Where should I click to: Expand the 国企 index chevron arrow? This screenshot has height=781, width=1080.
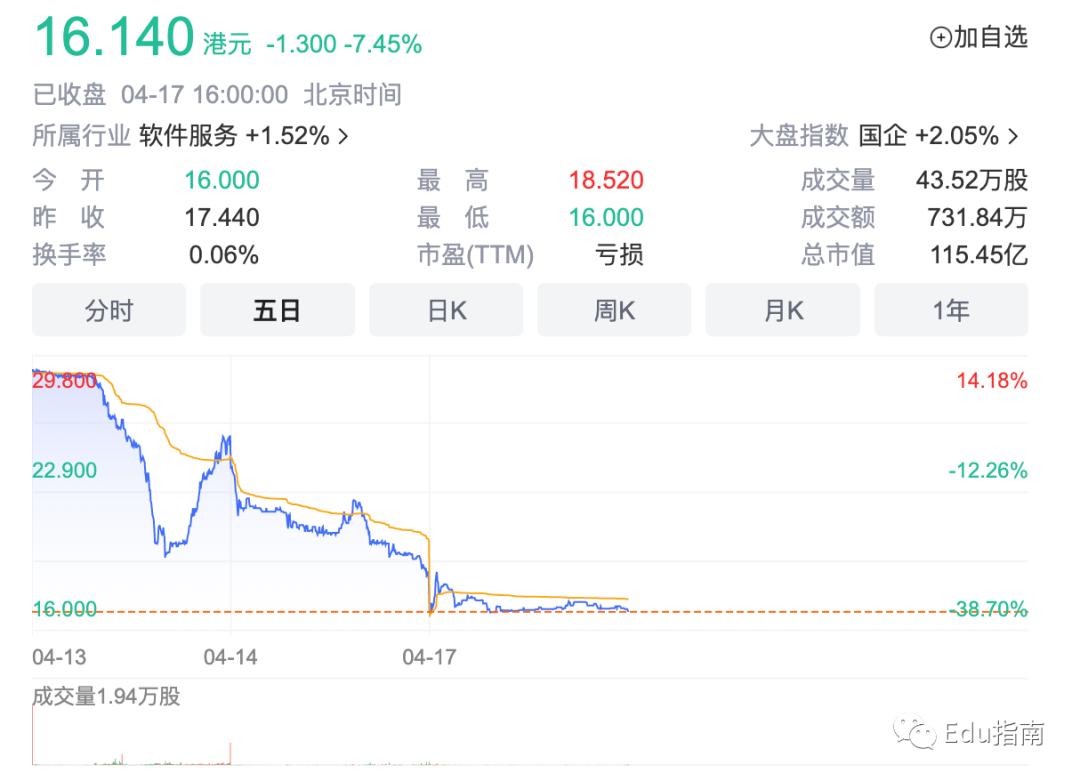pos(1012,136)
